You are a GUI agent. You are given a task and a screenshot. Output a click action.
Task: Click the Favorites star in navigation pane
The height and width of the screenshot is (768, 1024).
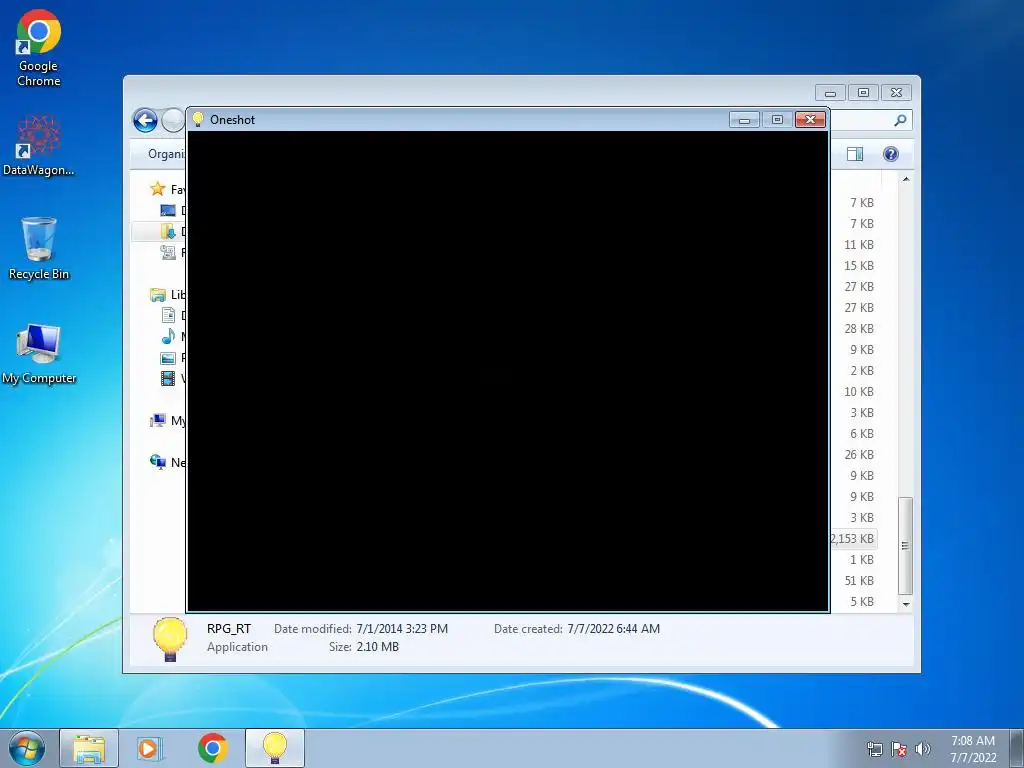point(157,189)
